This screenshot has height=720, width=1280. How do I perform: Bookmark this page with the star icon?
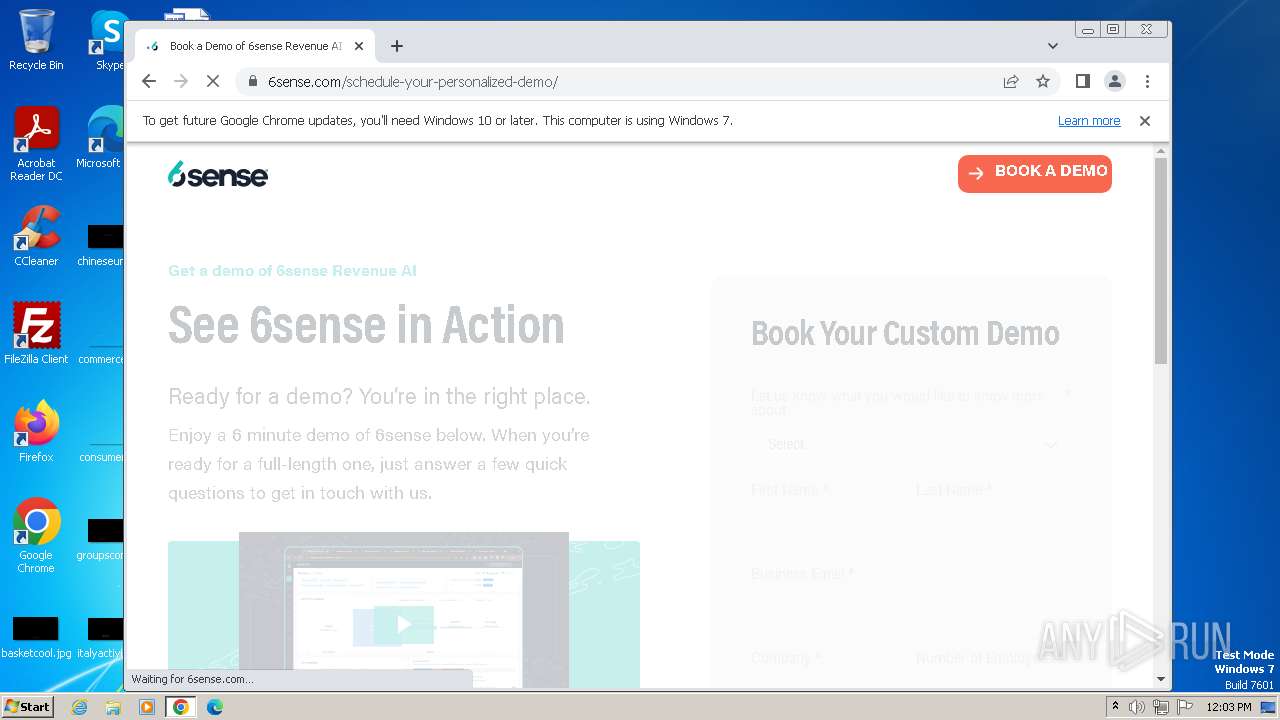(x=1043, y=81)
